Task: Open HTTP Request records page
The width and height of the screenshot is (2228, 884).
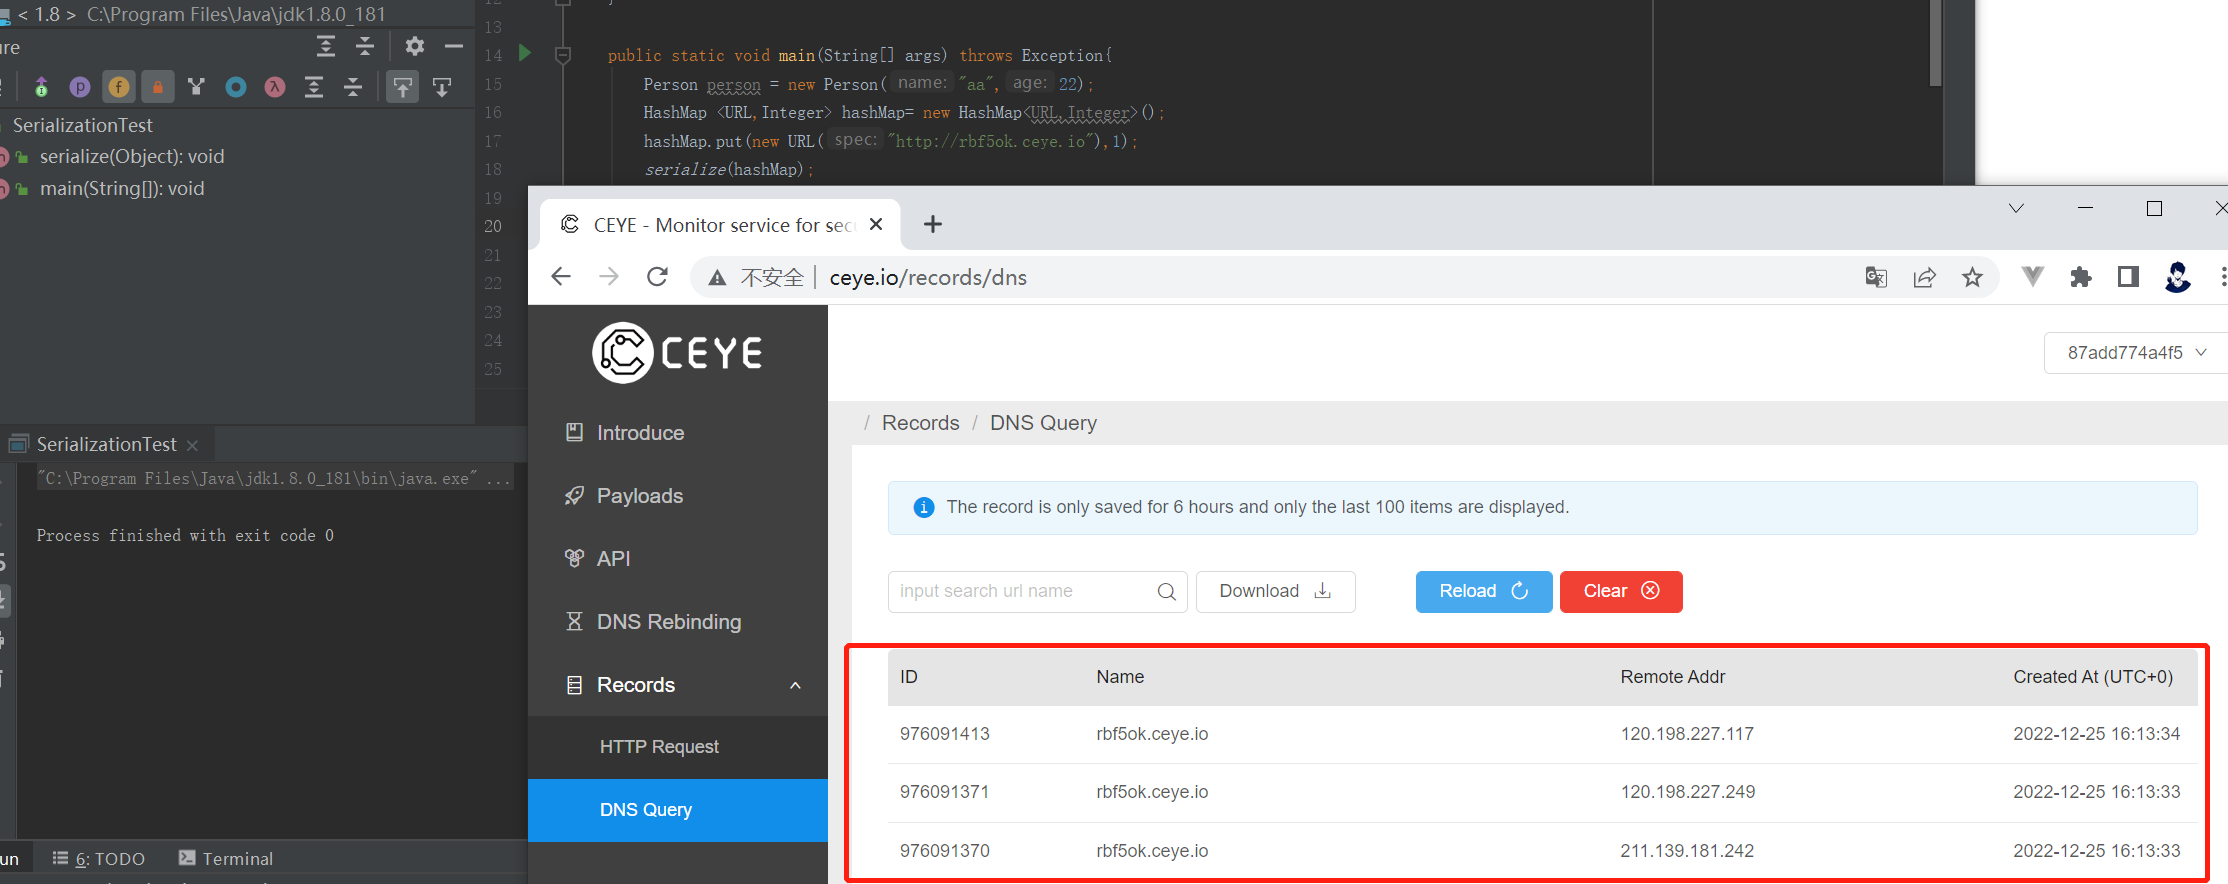Action: coord(659,747)
